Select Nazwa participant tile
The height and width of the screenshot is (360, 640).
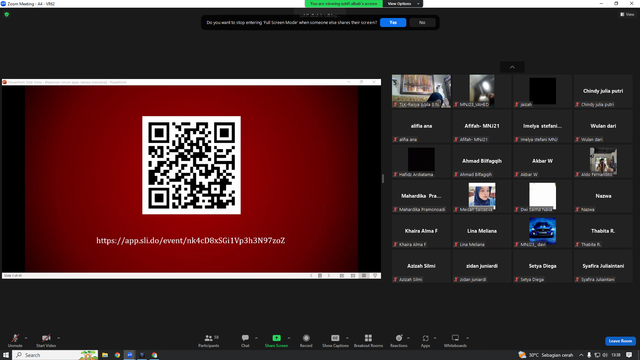(603, 196)
